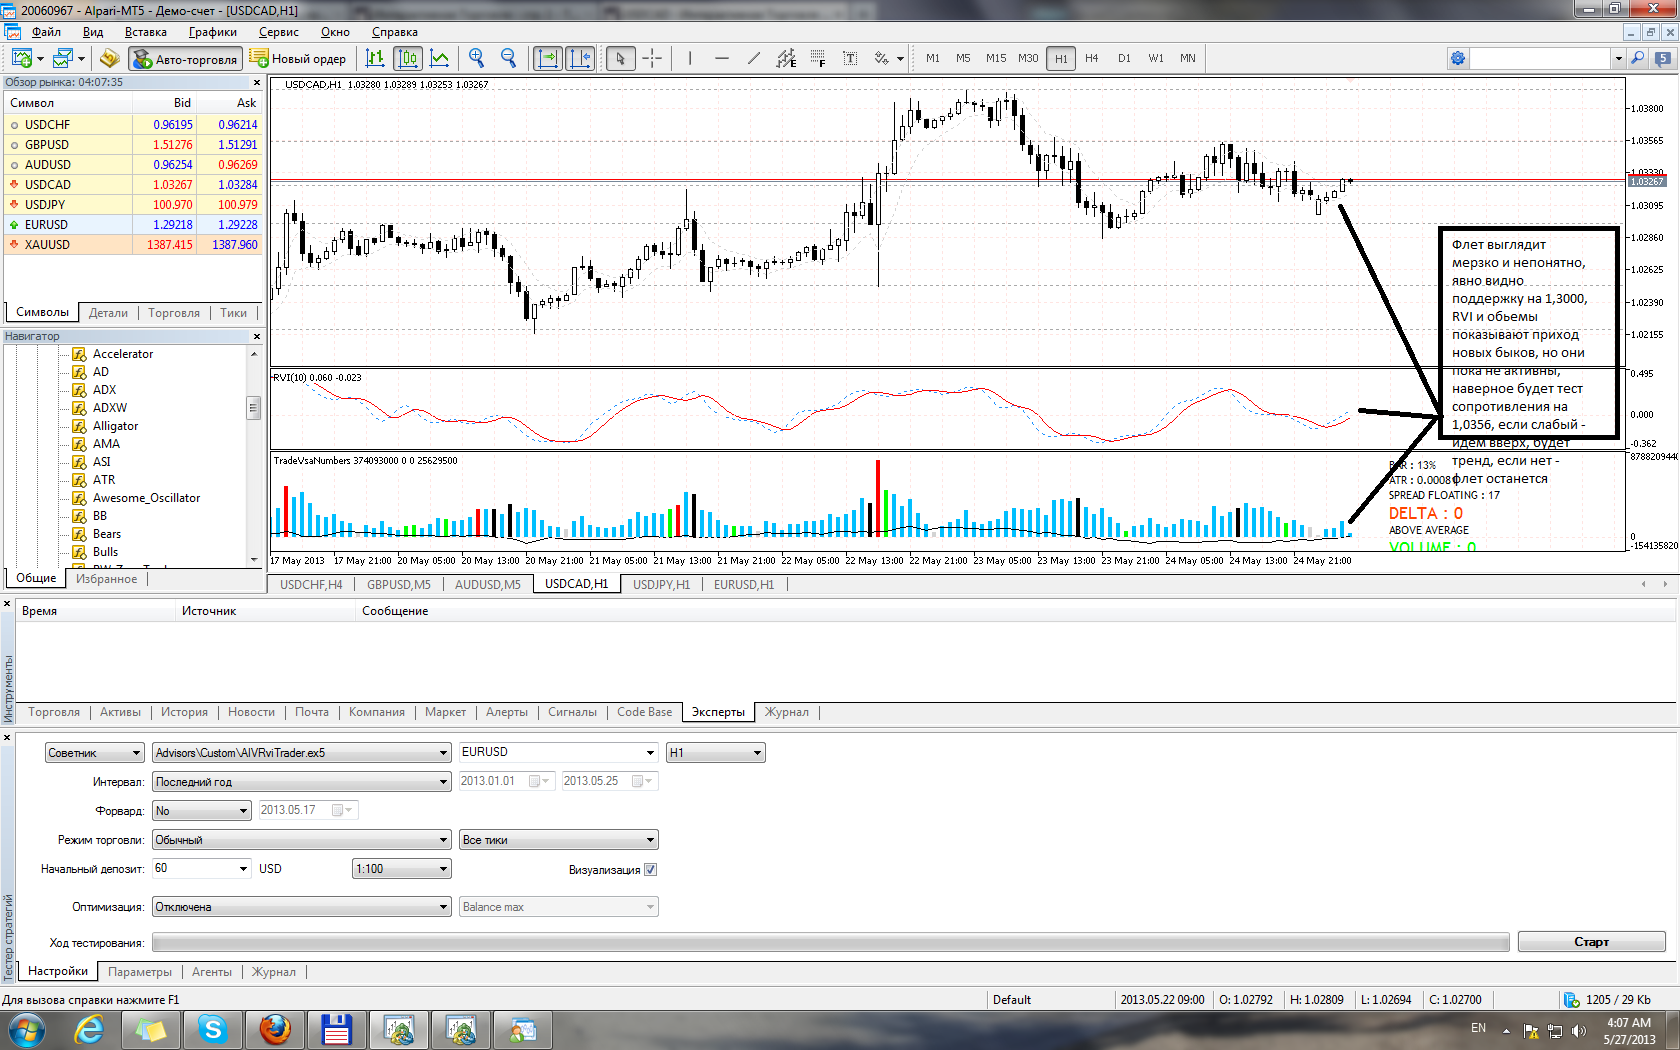The height and width of the screenshot is (1050, 1680).
Task: Click in the toolbar search field
Action: click(x=1541, y=58)
